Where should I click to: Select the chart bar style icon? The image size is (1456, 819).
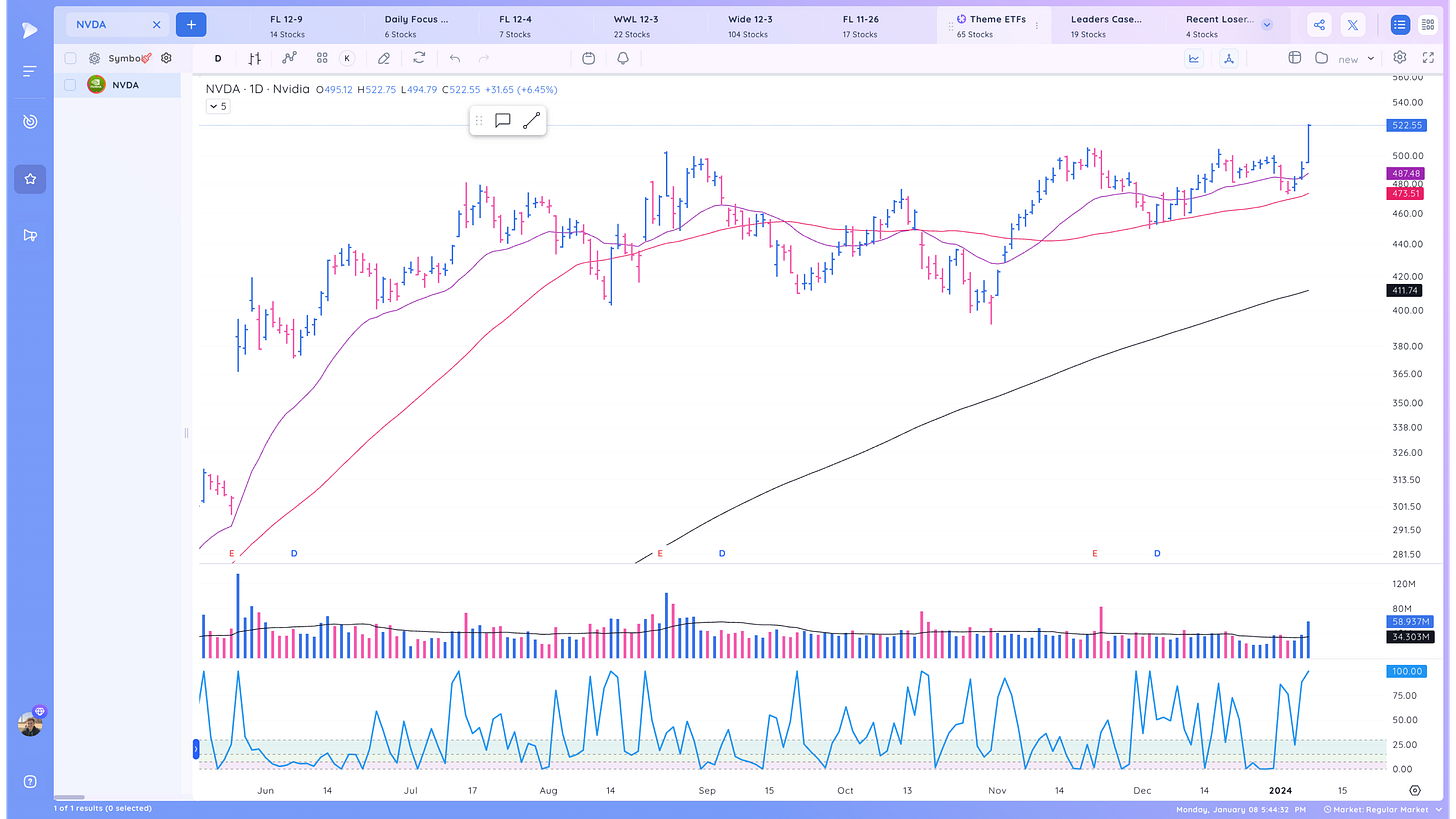pyautogui.click(x=254, y=59)
